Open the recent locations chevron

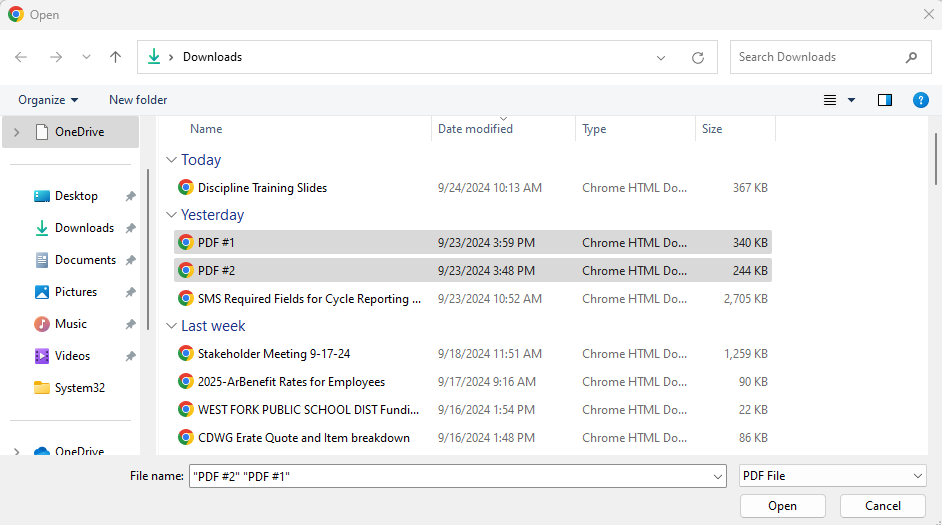pos(87,57)
